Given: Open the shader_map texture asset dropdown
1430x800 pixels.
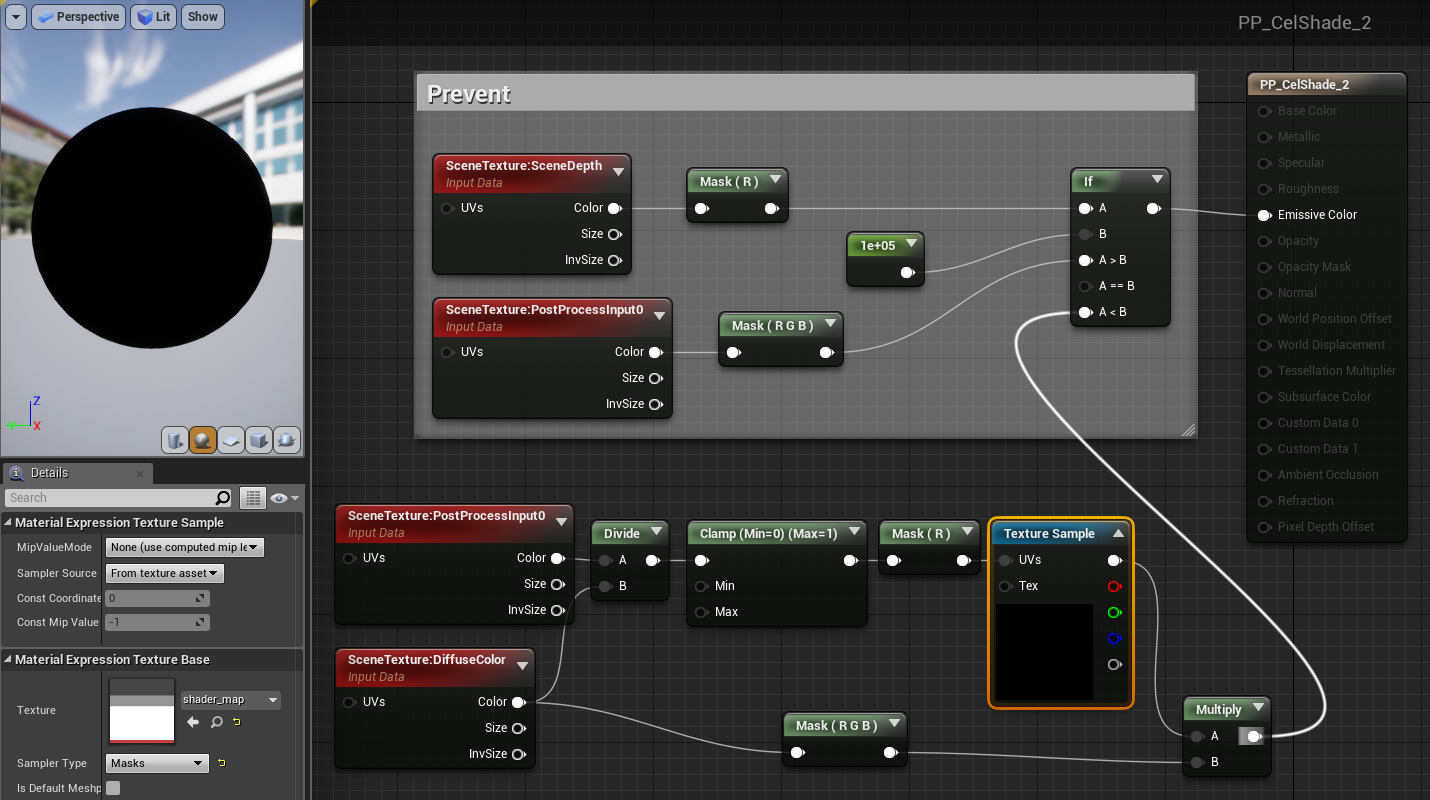Looking at the screenshot, I should point(230,700).
